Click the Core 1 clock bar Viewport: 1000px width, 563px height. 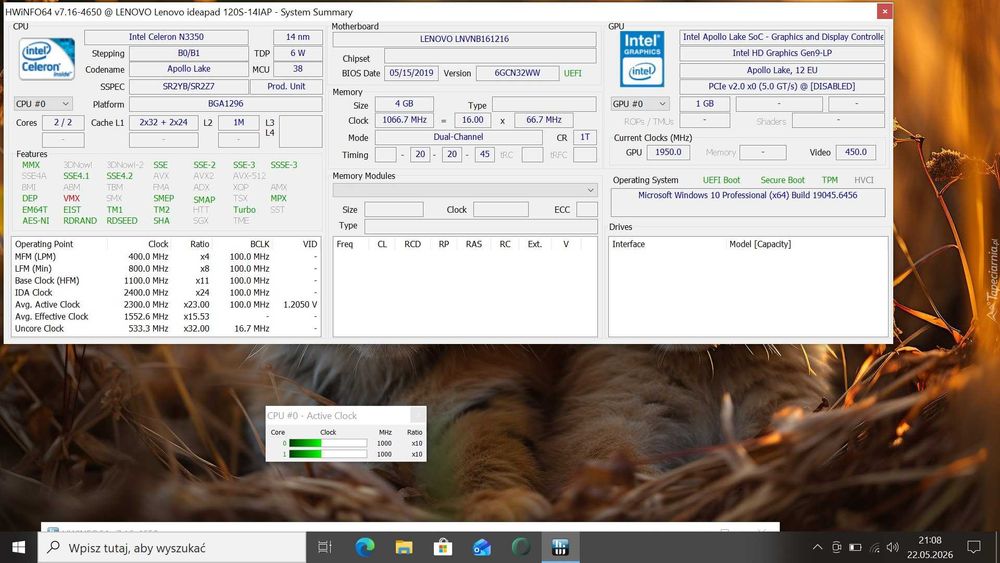(328, 454)
